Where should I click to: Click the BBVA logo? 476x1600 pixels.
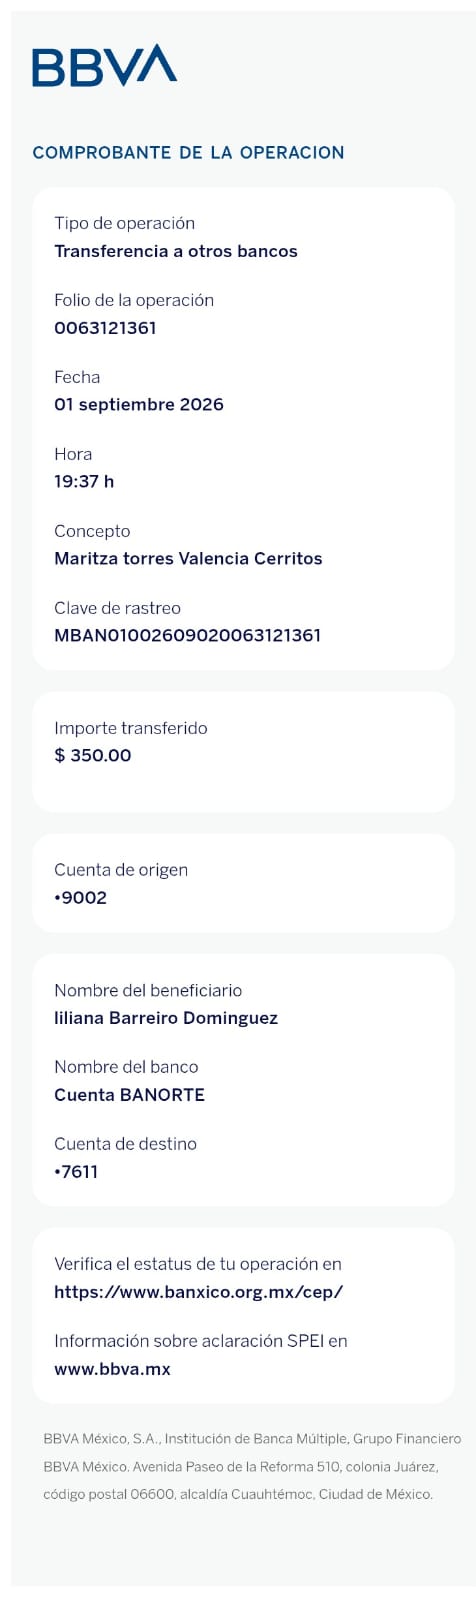point(104,65)
